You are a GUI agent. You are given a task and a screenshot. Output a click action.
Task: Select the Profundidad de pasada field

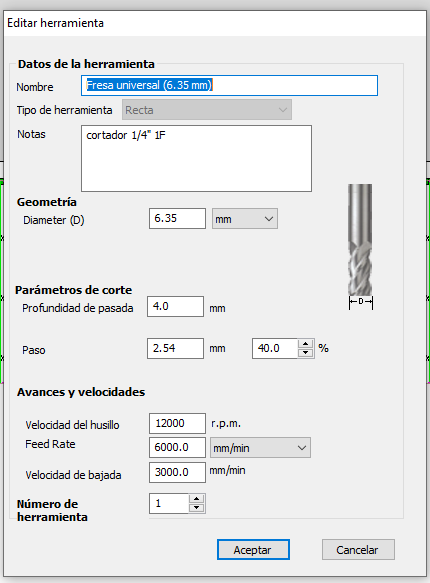pos(175,307)
